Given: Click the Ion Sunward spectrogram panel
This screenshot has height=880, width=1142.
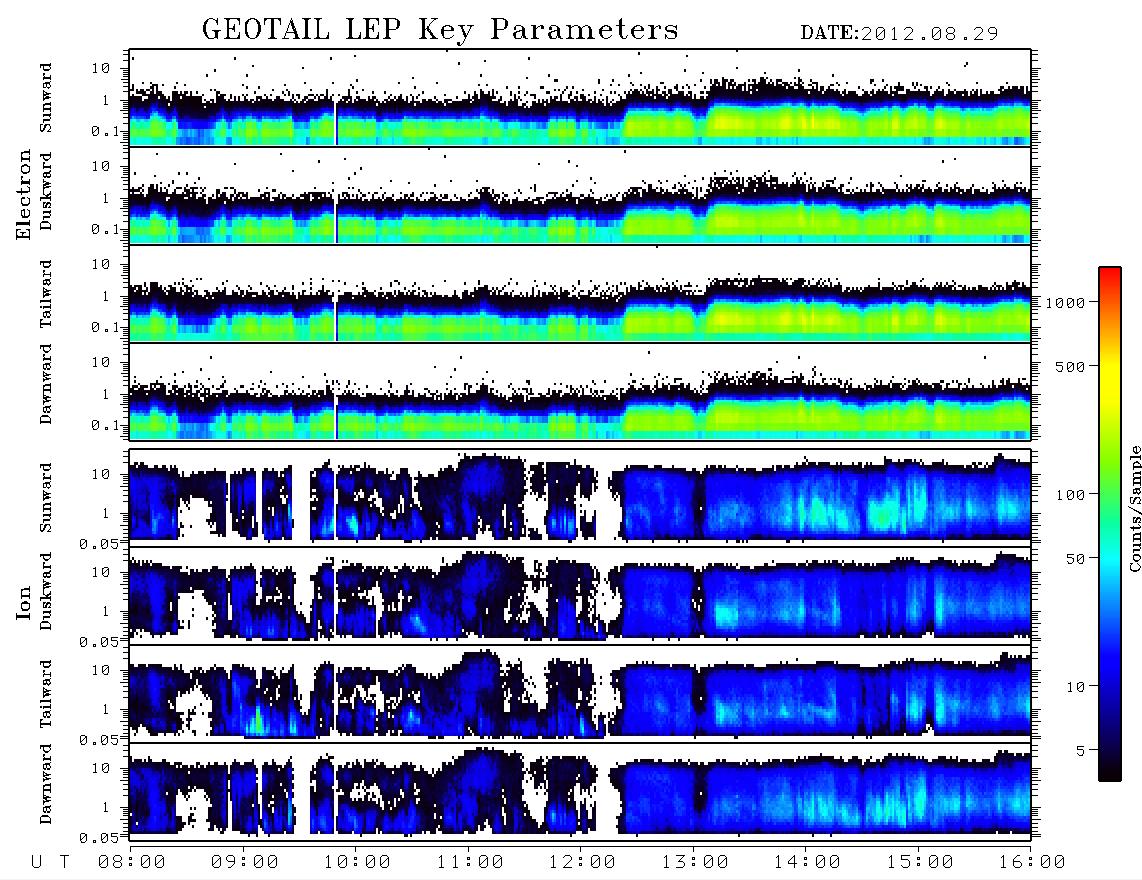Looking at the screenshot, I should [x=580, y=497].
